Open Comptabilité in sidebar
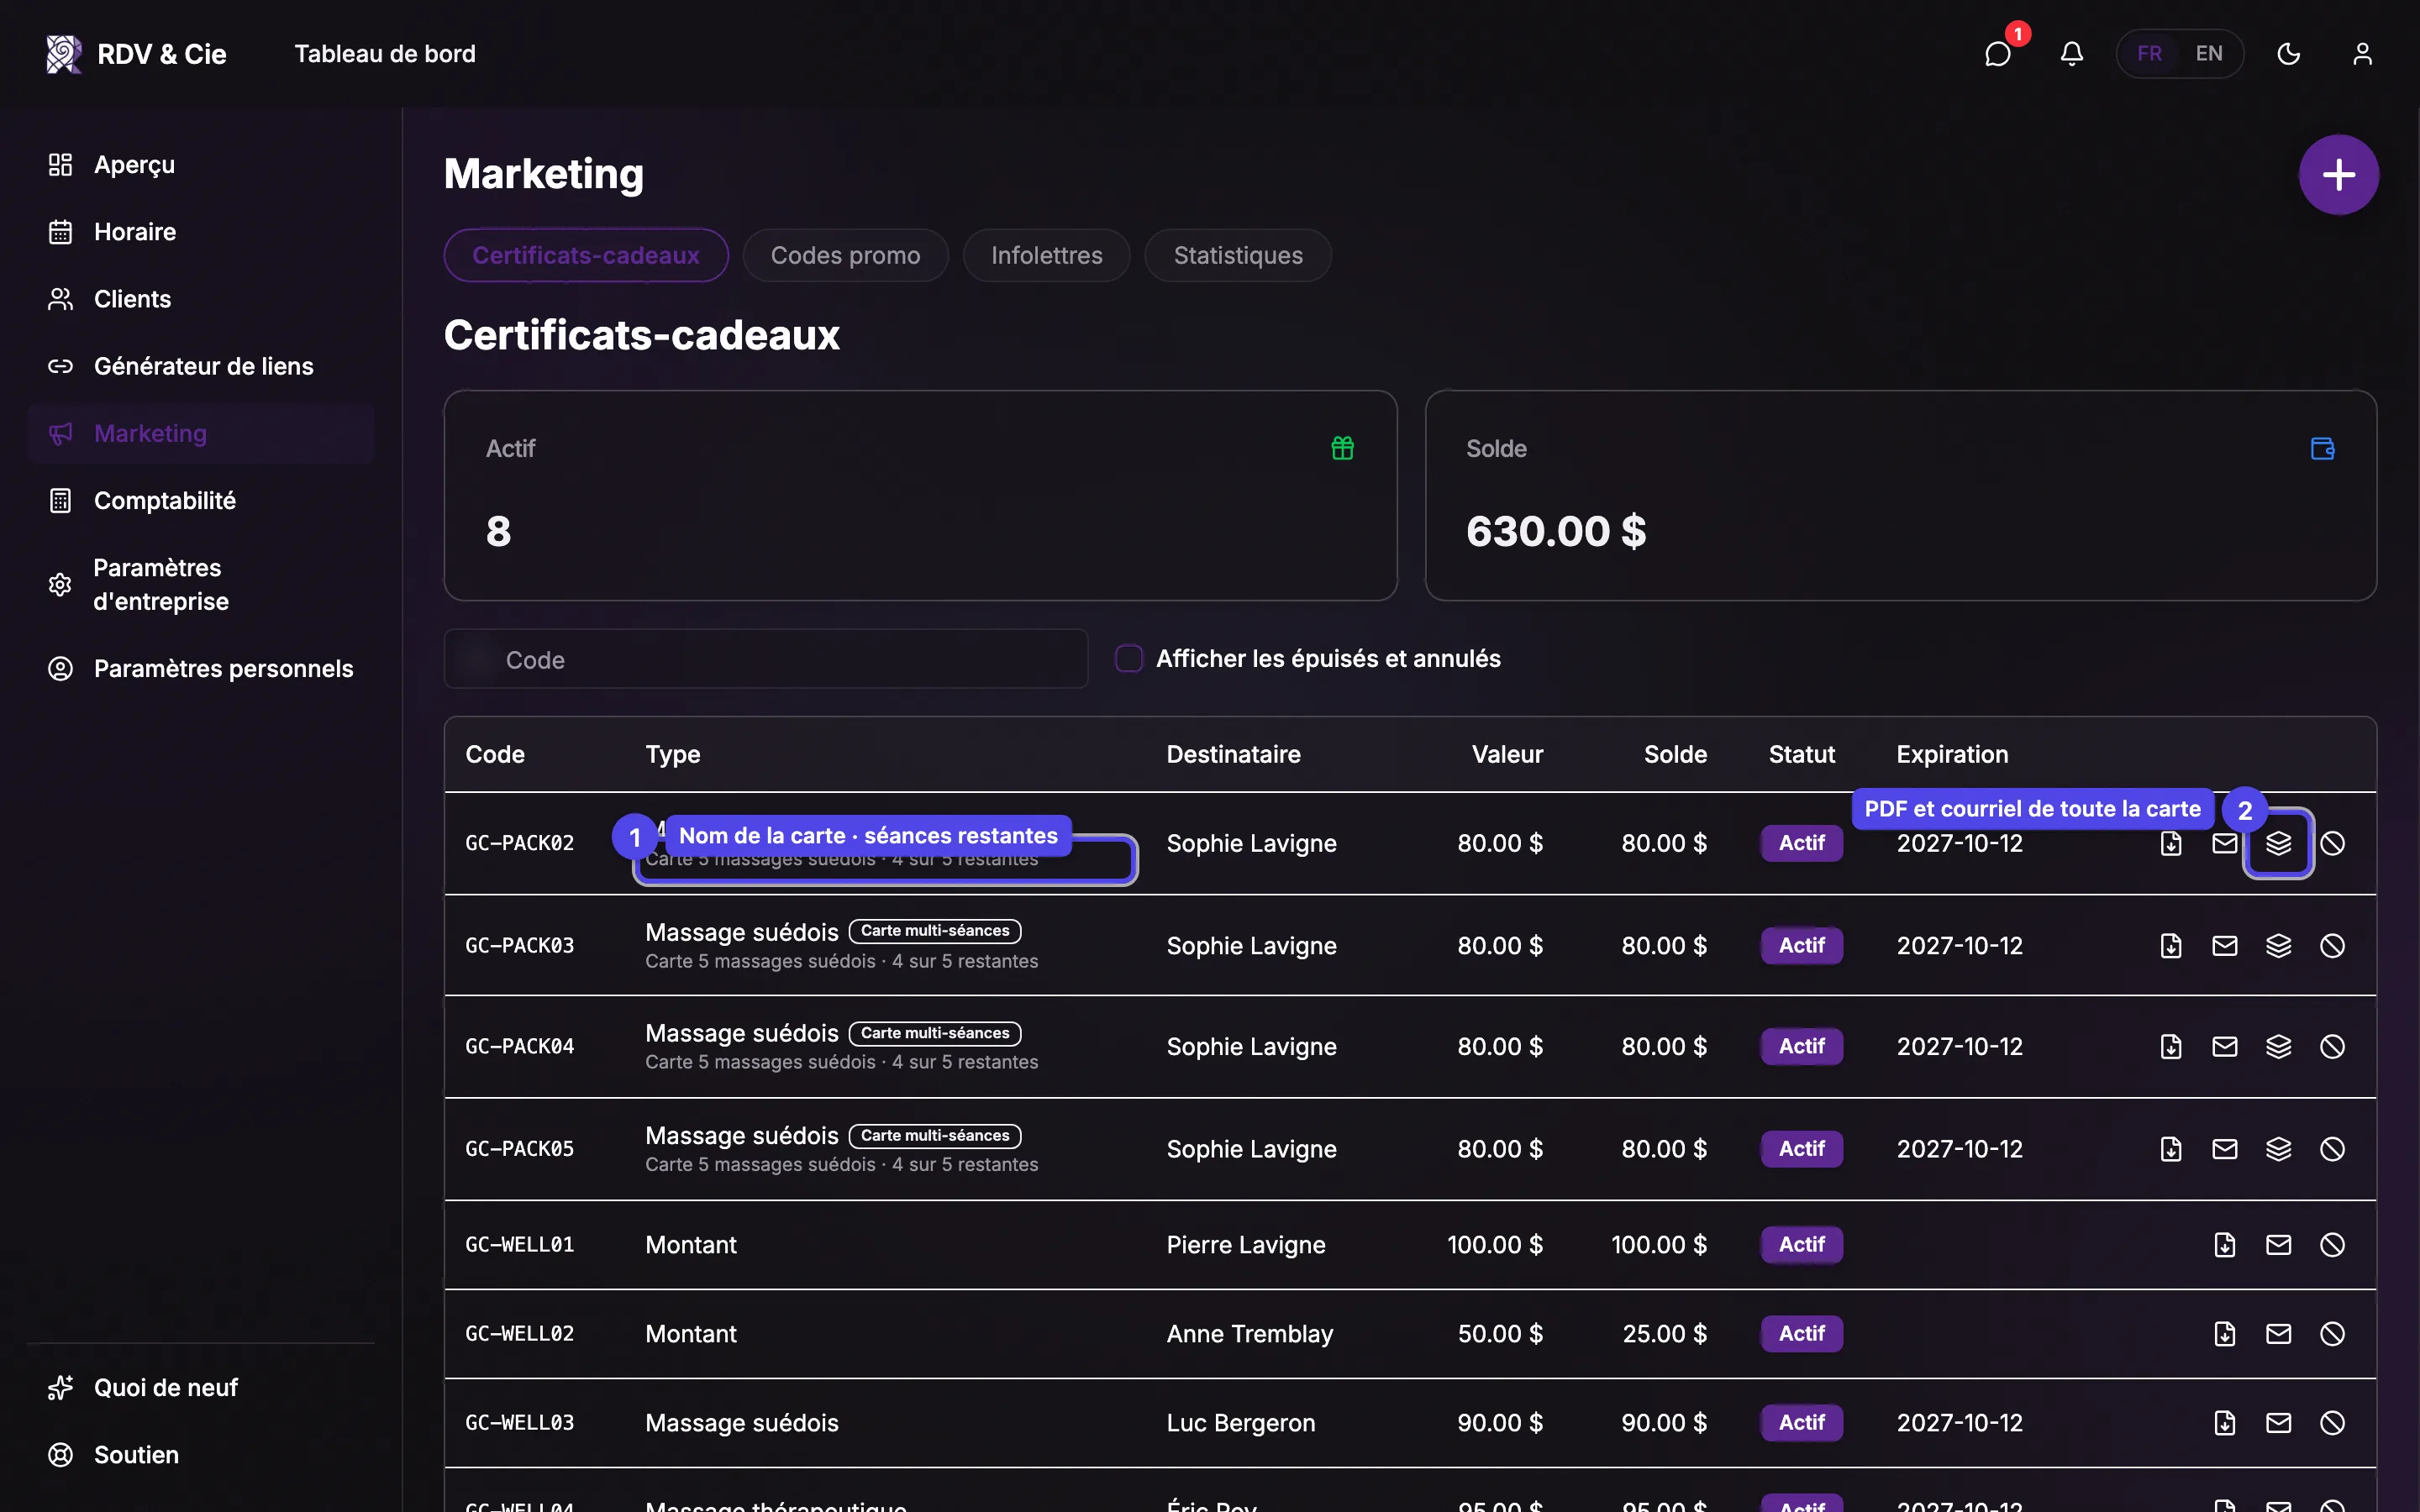This screenshot has height=1512, width=2420. pos(201,500)
